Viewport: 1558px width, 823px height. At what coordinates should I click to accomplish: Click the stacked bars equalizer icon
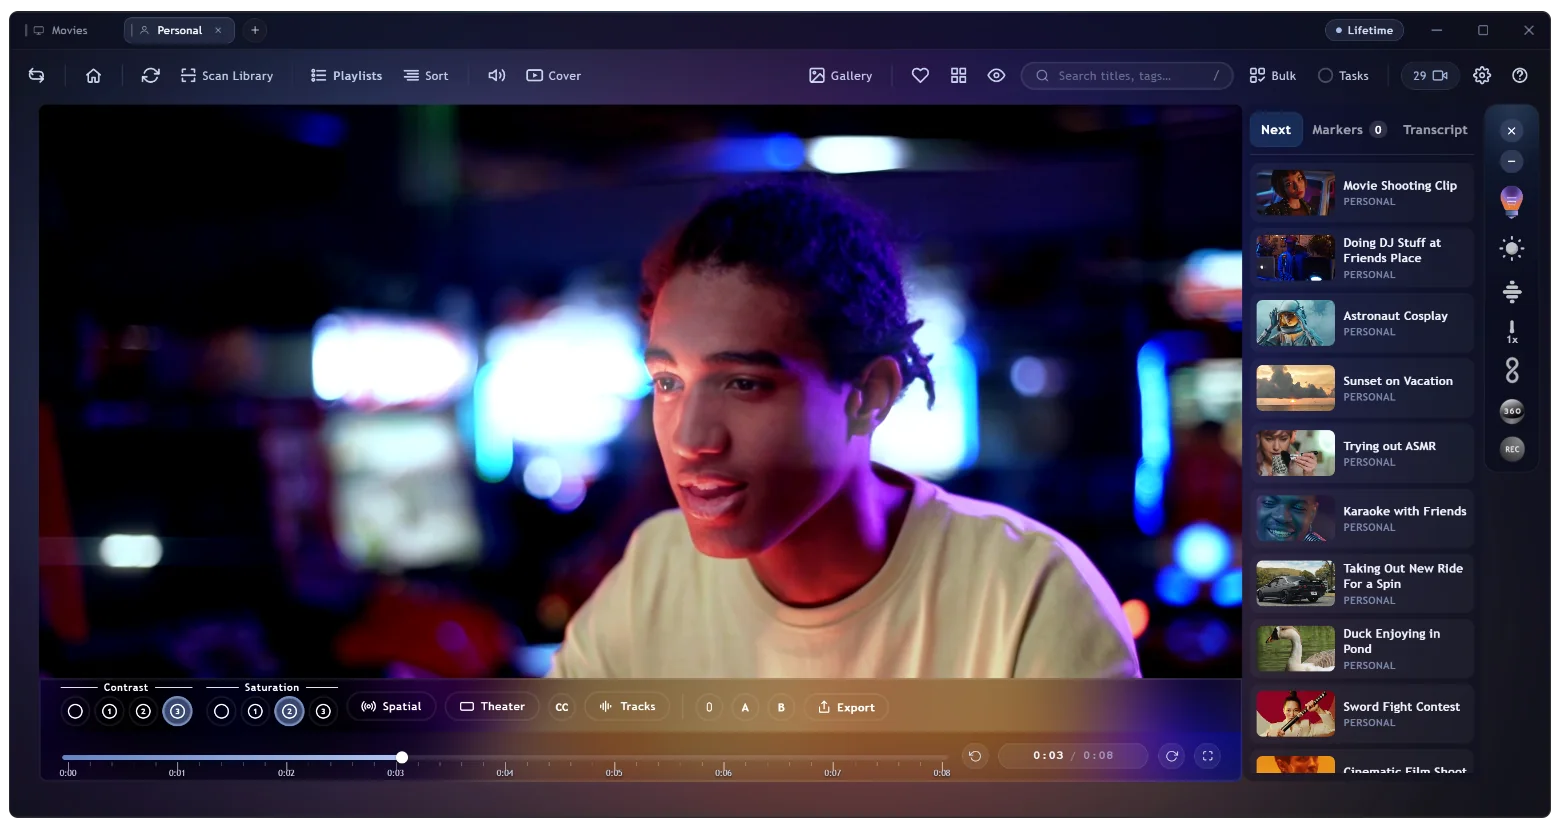coord(1512,291)
